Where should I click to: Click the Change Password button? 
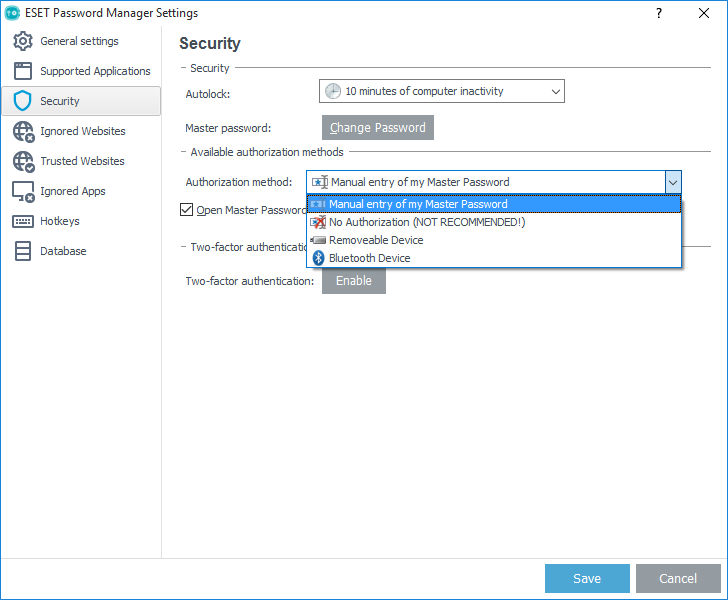(x=378, y=128)
